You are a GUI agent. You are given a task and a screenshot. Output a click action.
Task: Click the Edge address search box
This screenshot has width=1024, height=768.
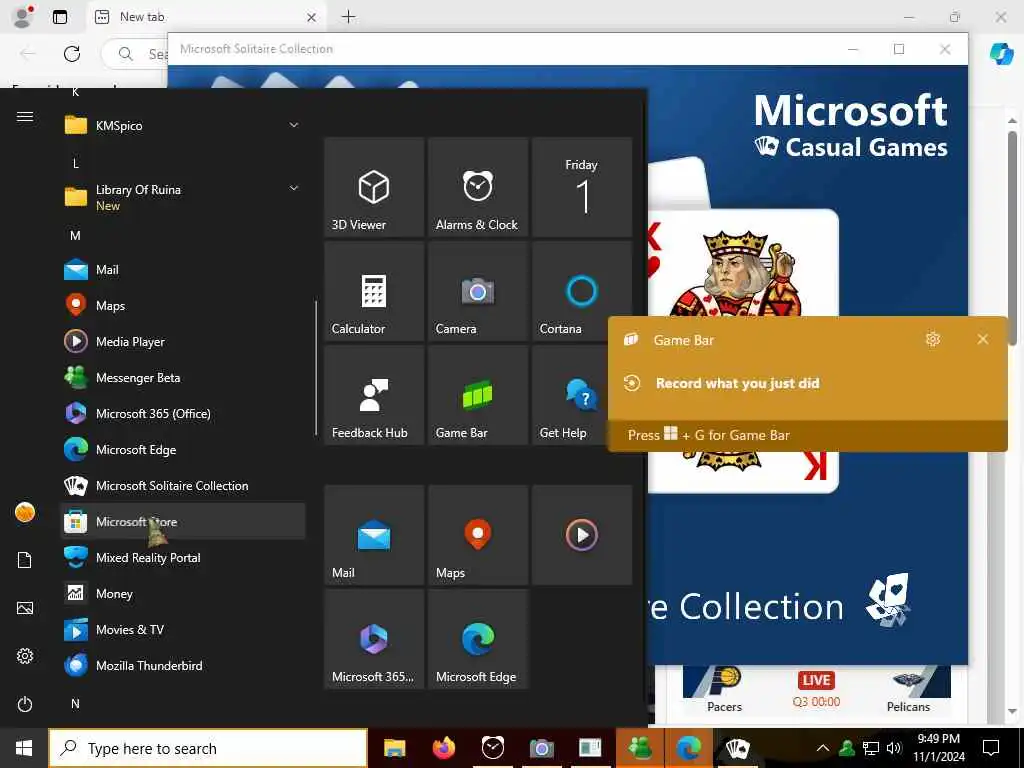pyautogui.click(x=135, y=54)
